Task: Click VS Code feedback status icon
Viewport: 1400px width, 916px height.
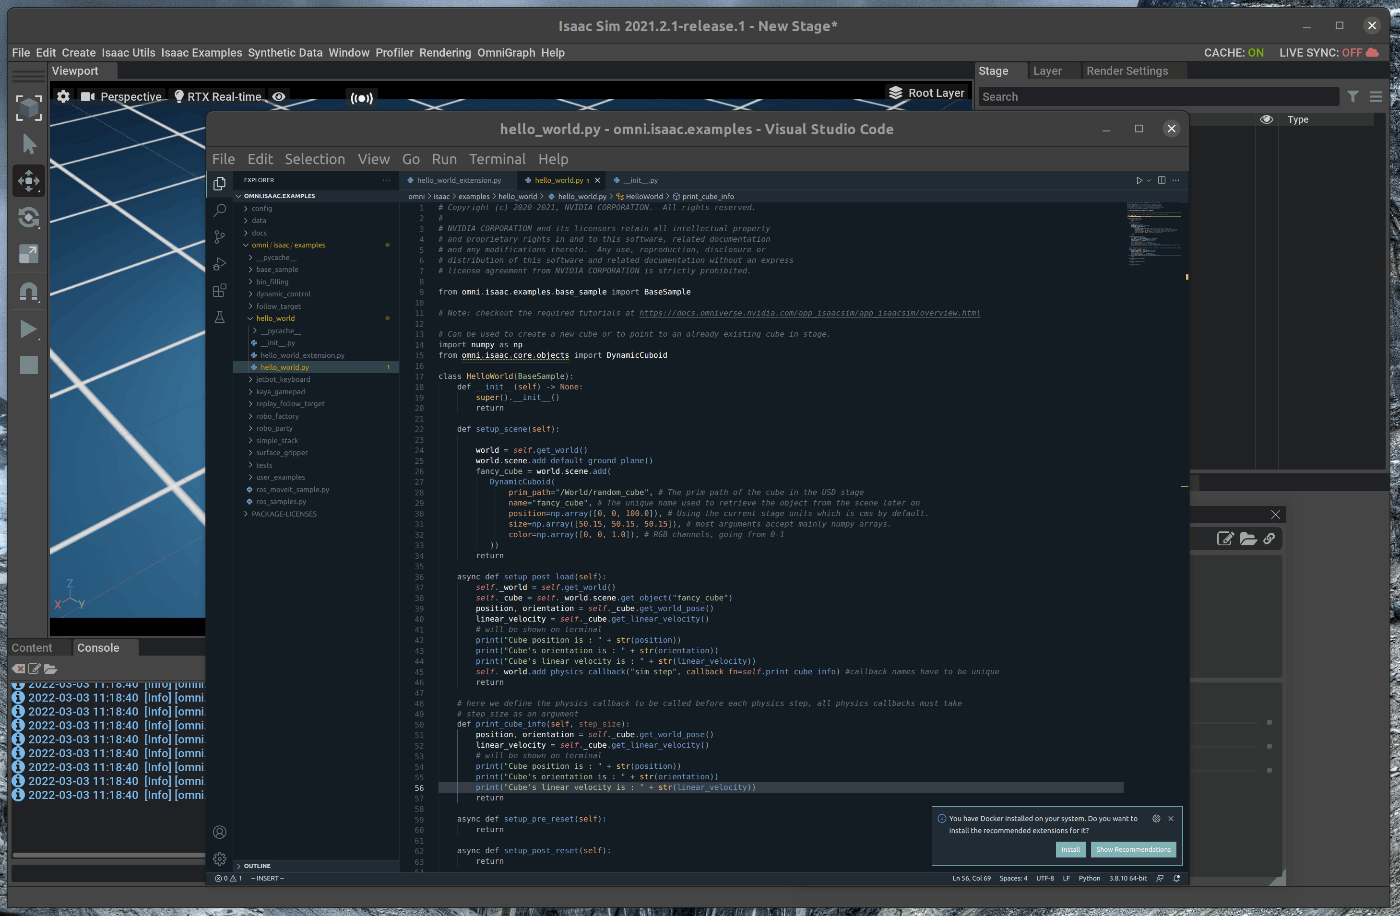Action: pos(1160,878)
